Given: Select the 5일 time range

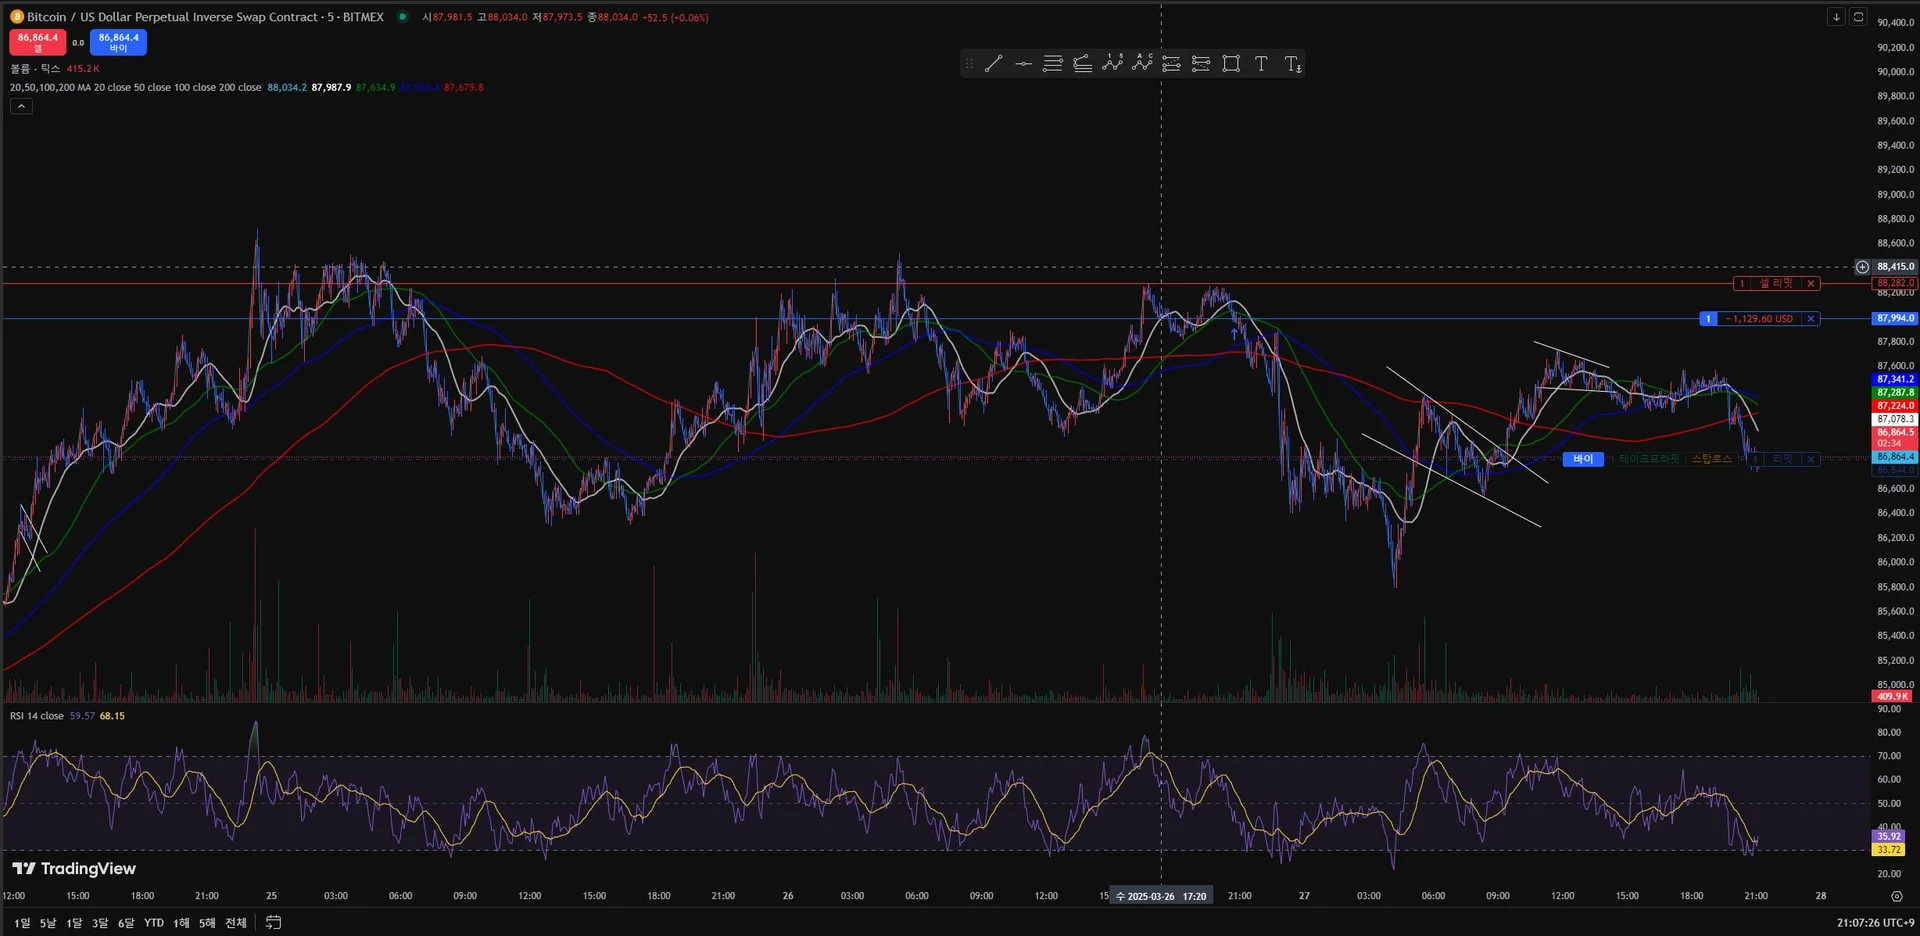Looking at the screenshot, I should pyautogui.click(x=48, y=922).
